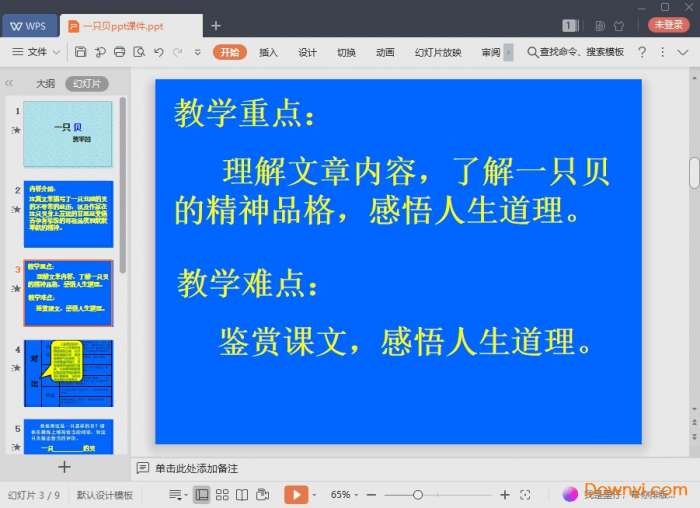Collapse the slide panel with double chevron

tap(9, 83)
